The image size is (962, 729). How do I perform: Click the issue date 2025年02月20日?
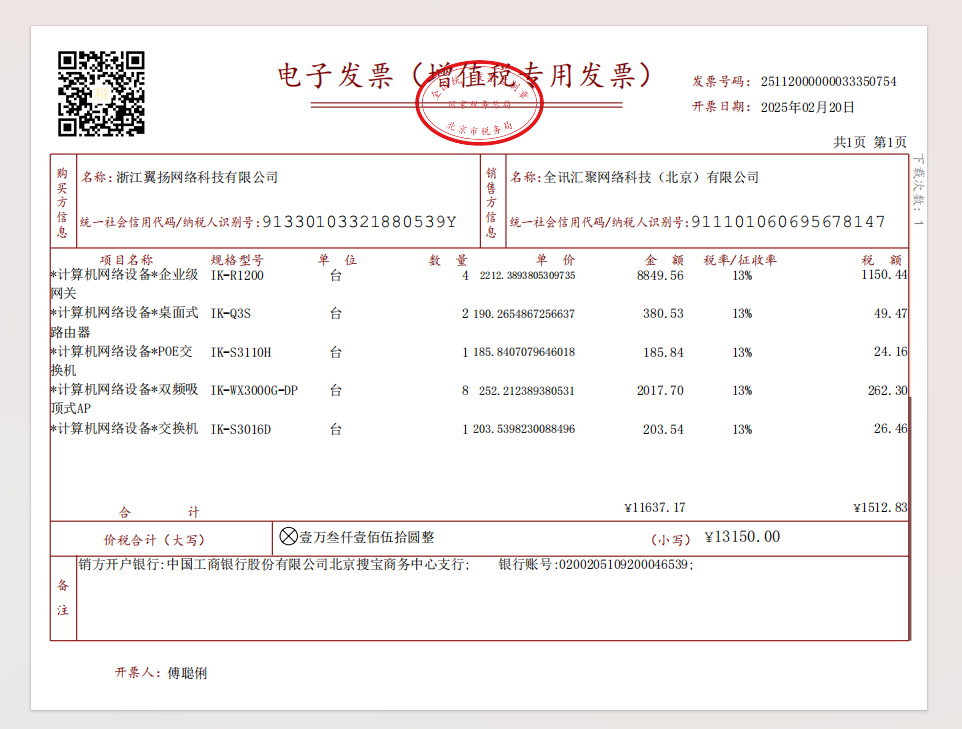tap(808, 107)
